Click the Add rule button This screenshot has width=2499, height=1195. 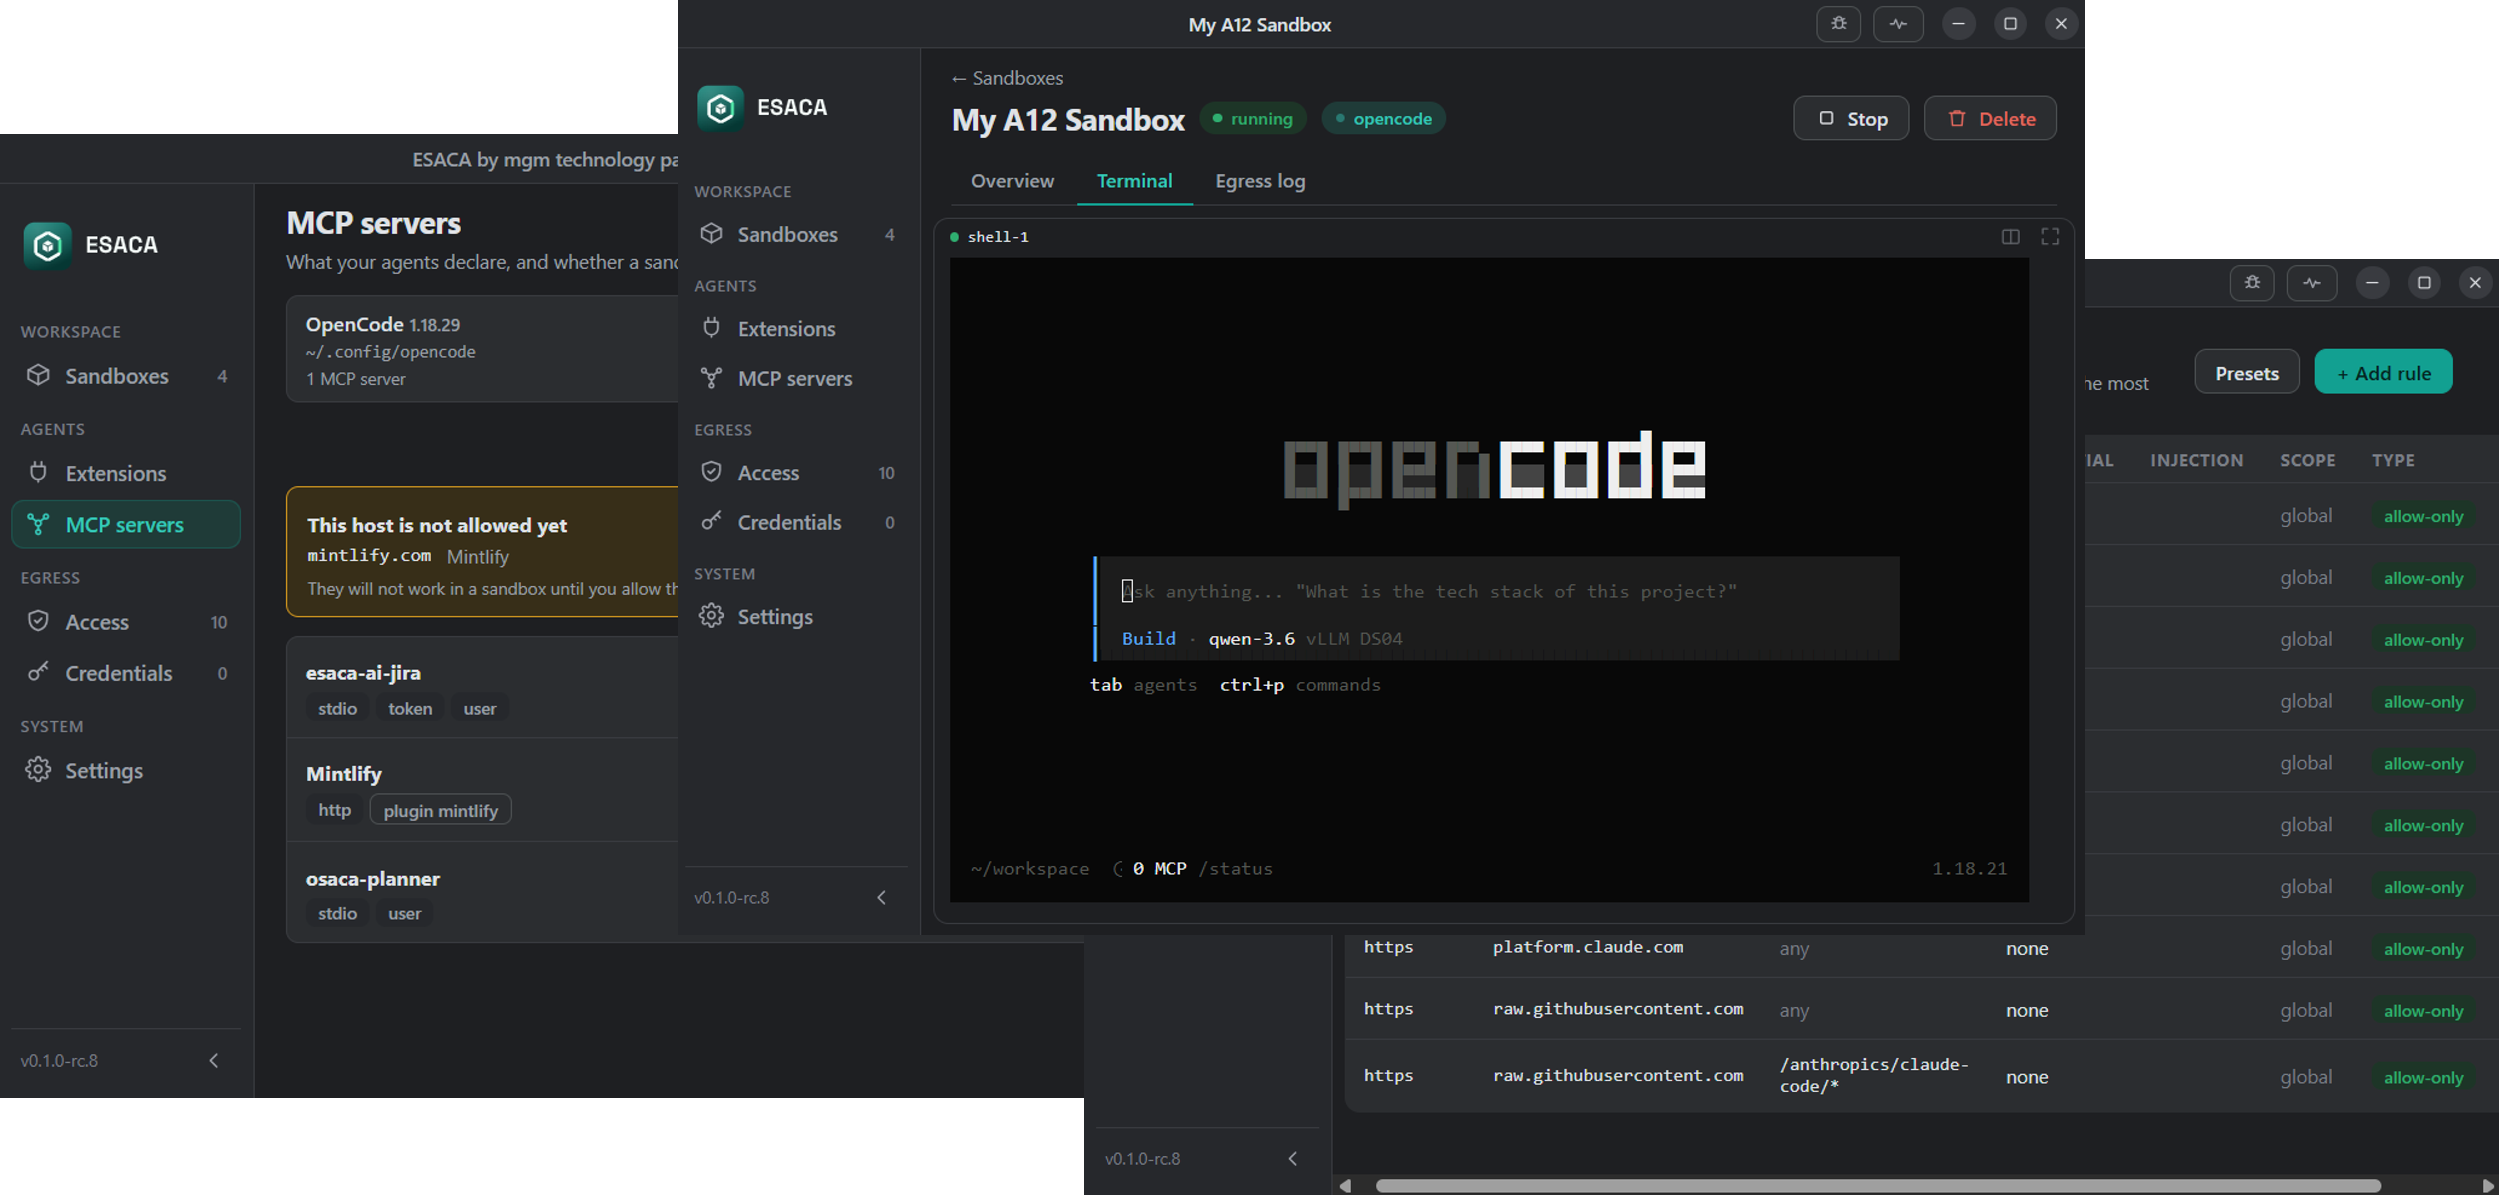pyautogui.click(x=2383, y=372)
